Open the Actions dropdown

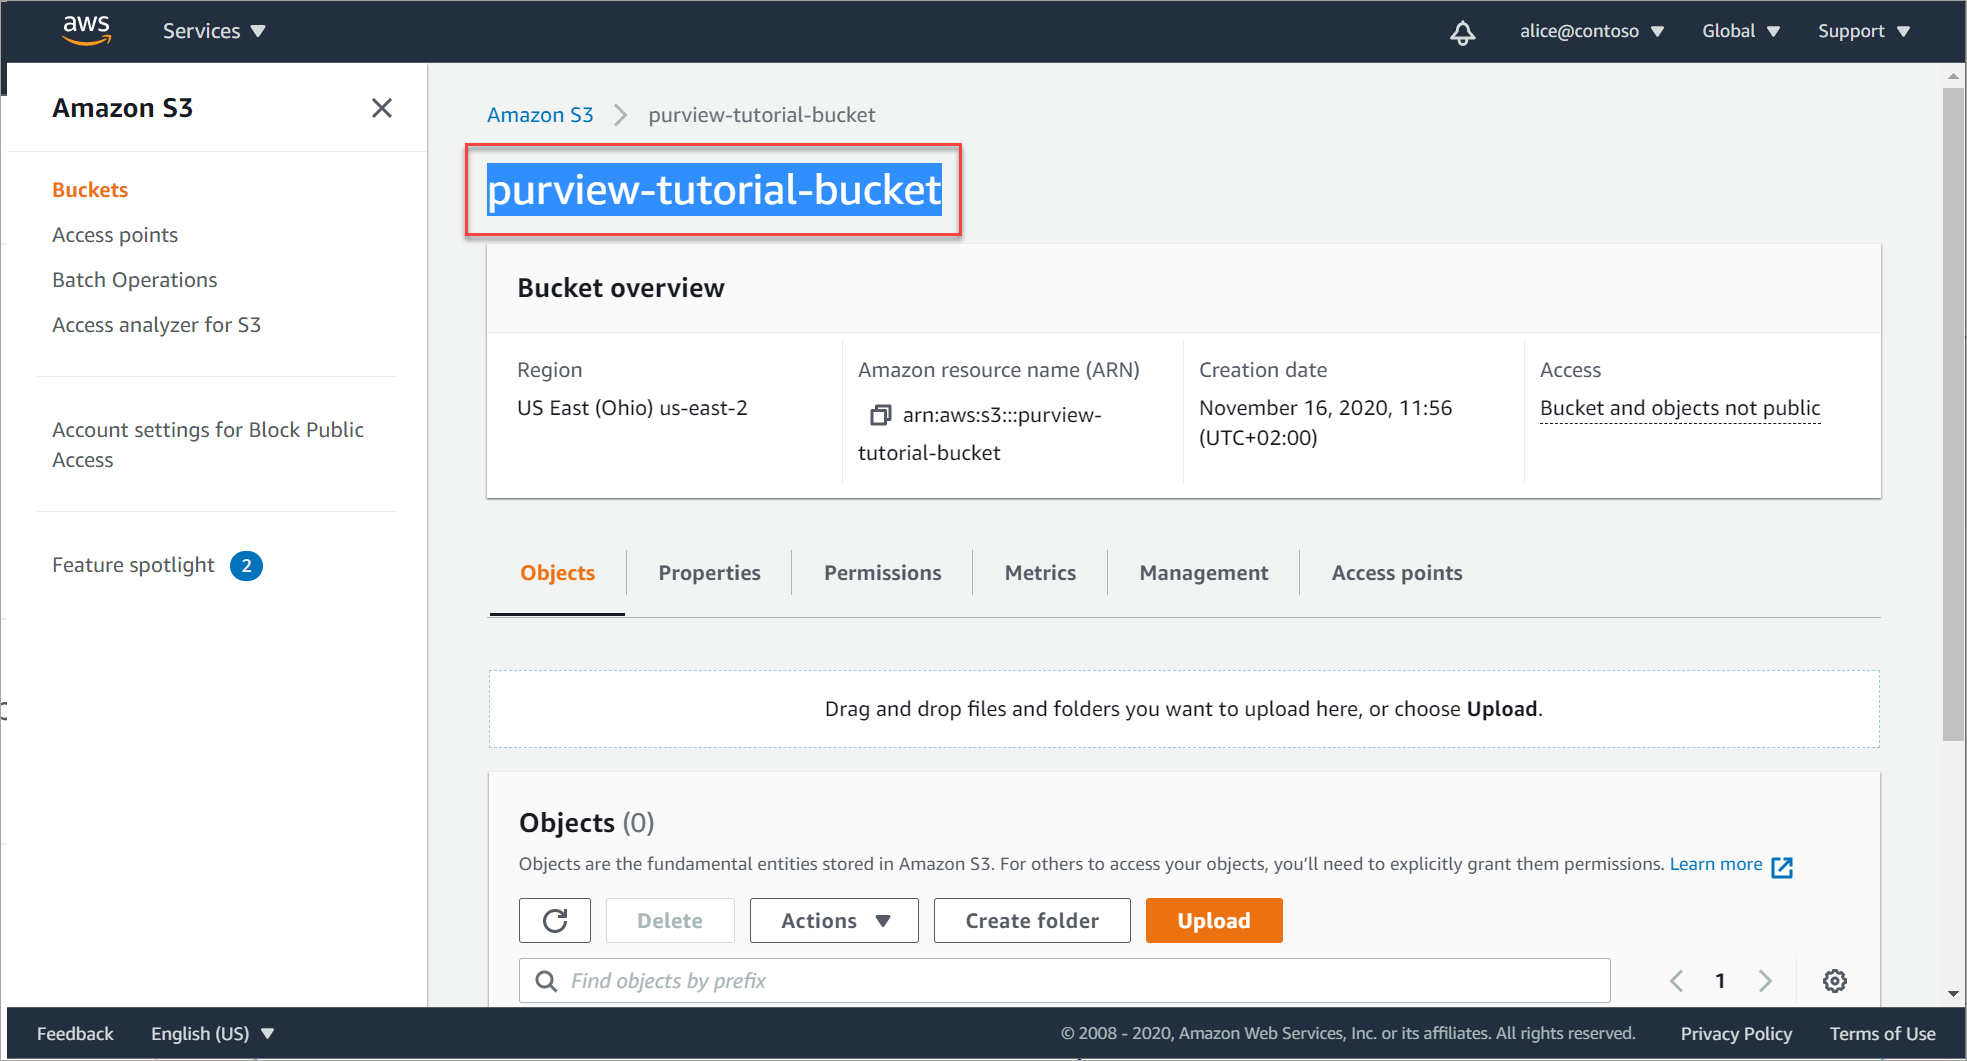[833, 920]
